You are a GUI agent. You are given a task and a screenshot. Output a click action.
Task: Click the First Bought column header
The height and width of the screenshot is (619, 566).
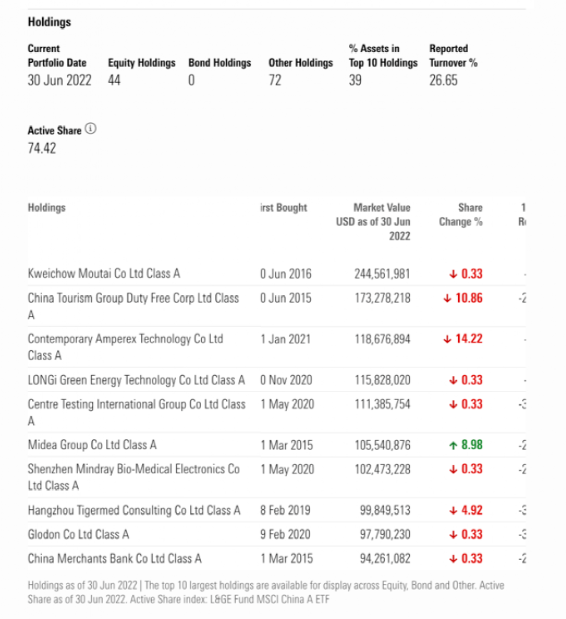tap(283, 208)
